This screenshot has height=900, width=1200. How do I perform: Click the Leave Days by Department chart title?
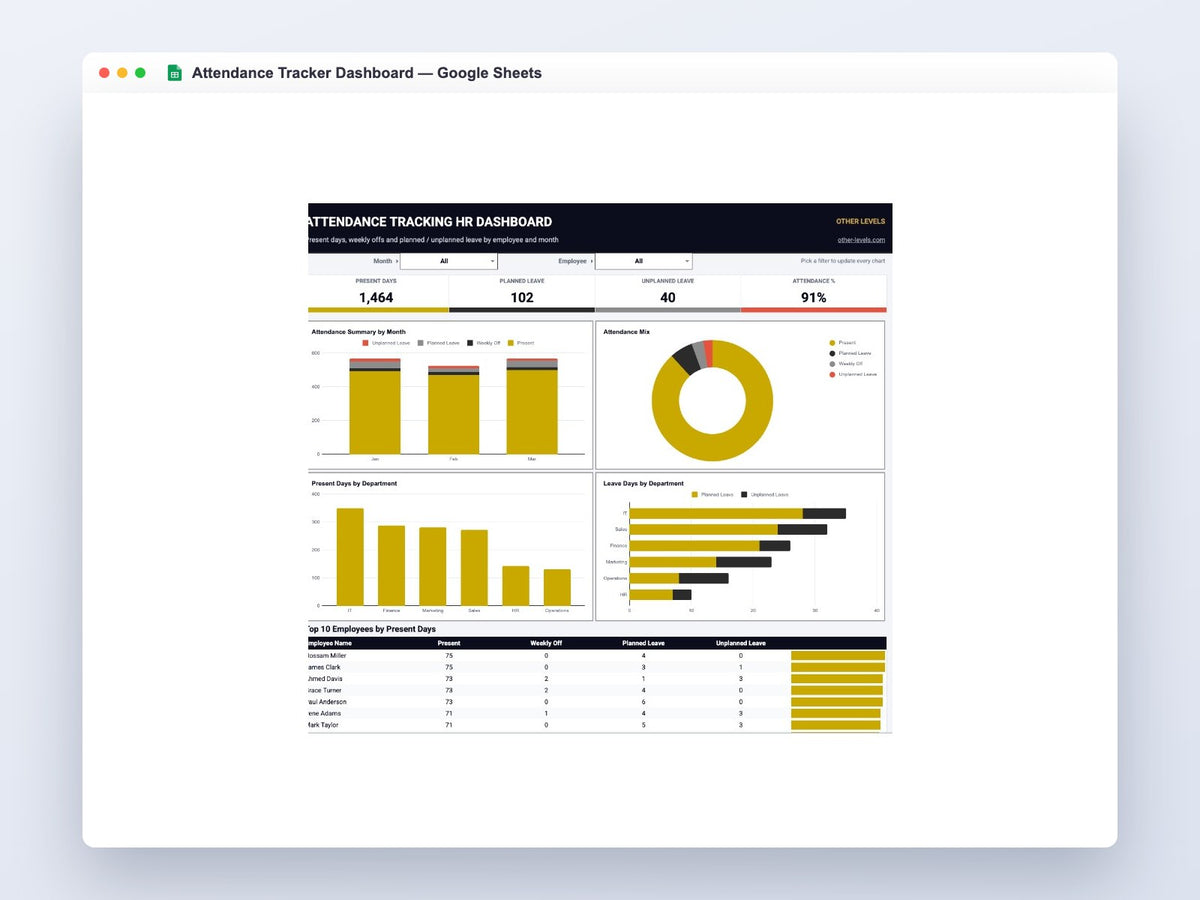pos(643,483)
